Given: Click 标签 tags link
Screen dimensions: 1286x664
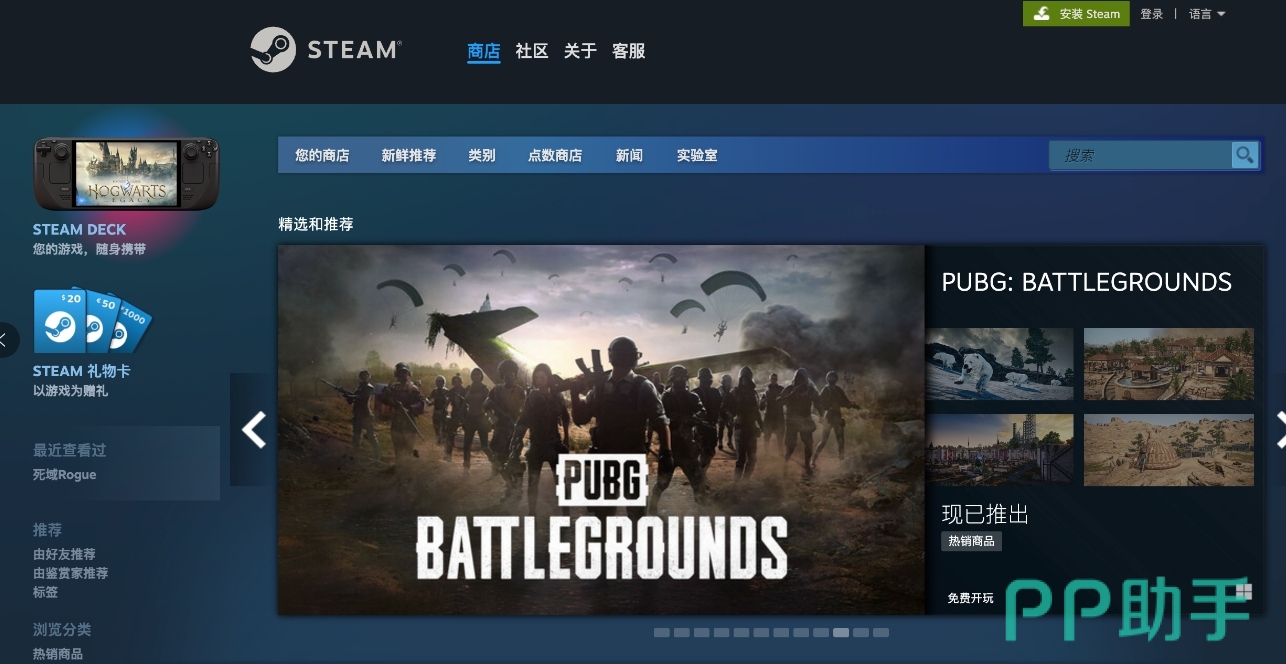Looking at the screenshot, I should (45, 592).
